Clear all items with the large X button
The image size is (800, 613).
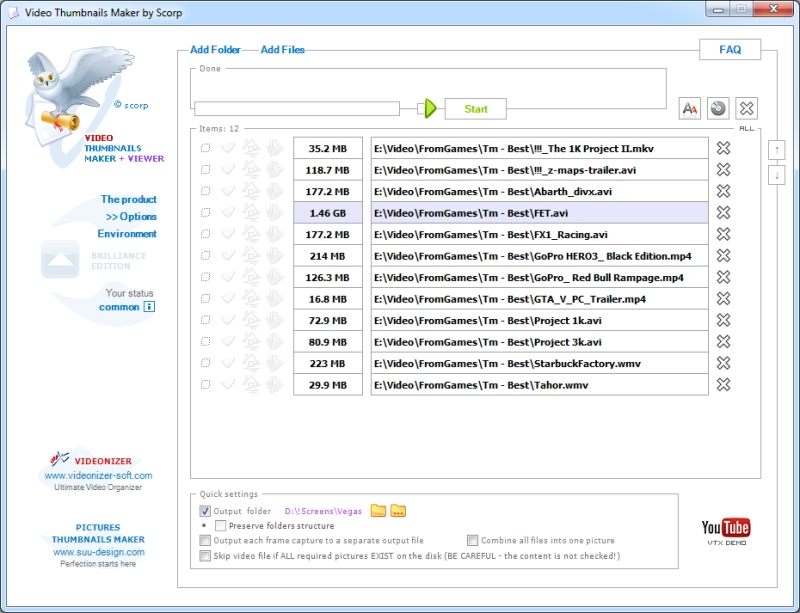pyautogui.click(x=746, y=108)
